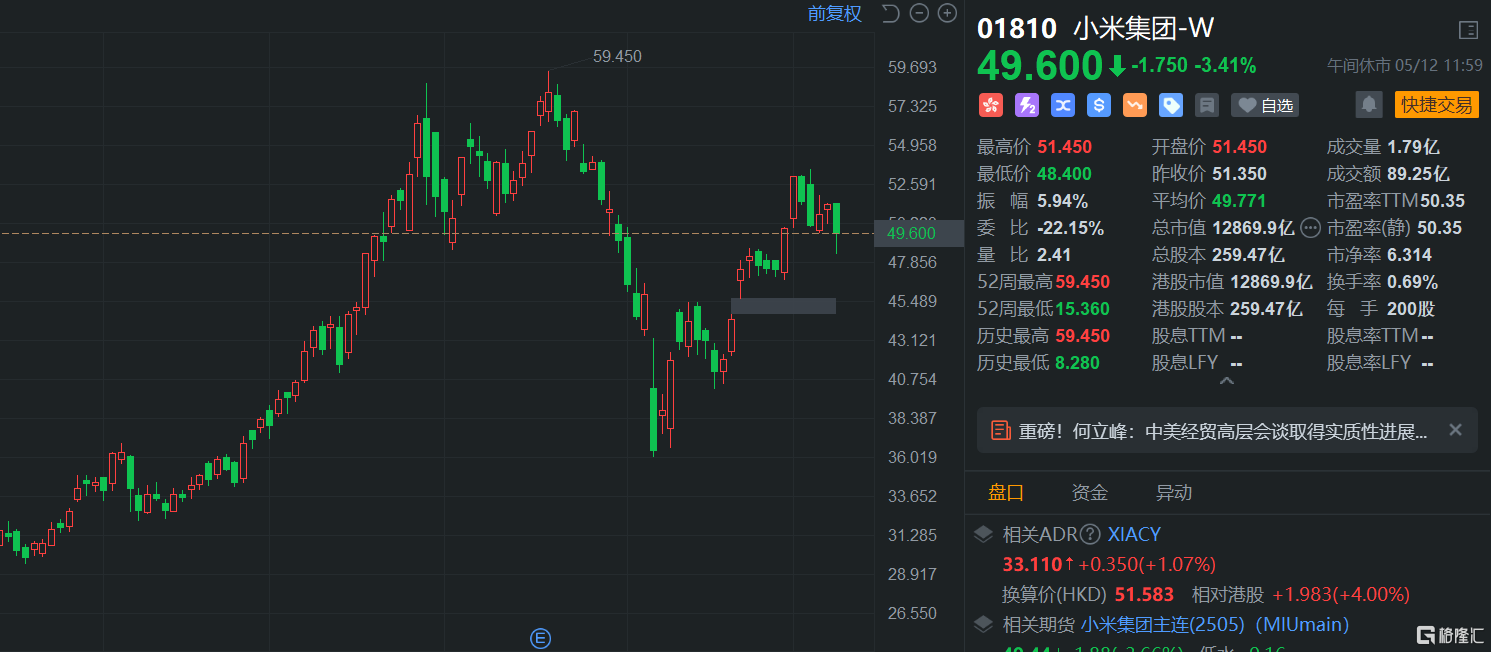Click the 快捷交易 quick trade button
Viewport: 1491px width, 652px height.
[x=1437, y=104]
